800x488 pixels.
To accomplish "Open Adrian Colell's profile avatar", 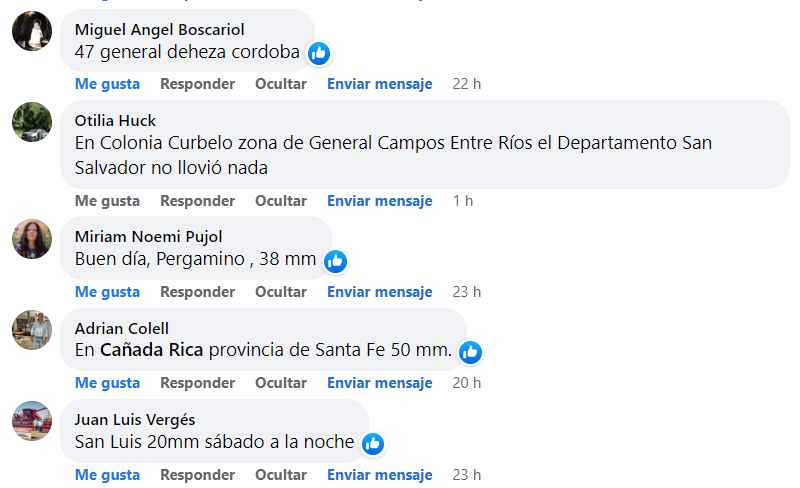I will (x=32, y=330).
